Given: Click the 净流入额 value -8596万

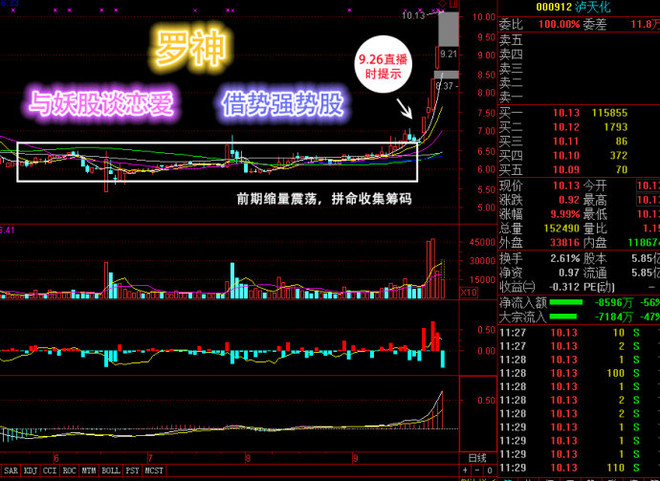Looking at the screenshot, I should [x=614, y=303].
